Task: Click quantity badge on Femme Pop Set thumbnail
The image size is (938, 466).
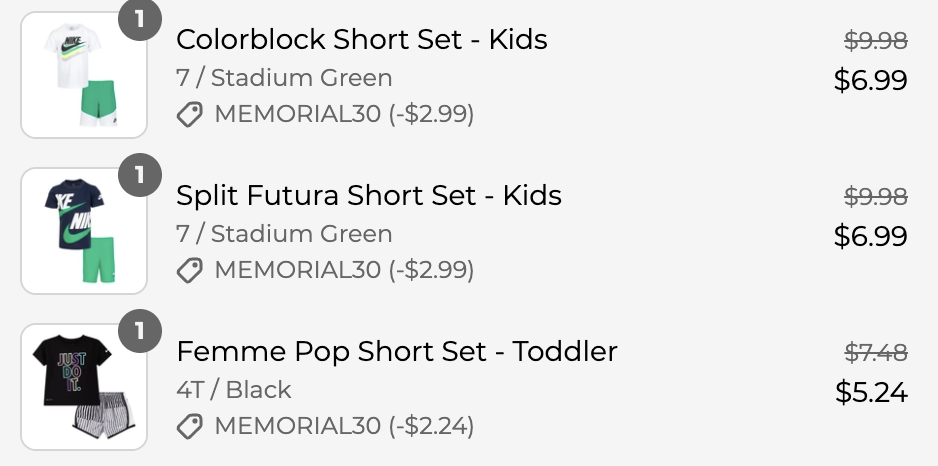Action: coord(140,330)
